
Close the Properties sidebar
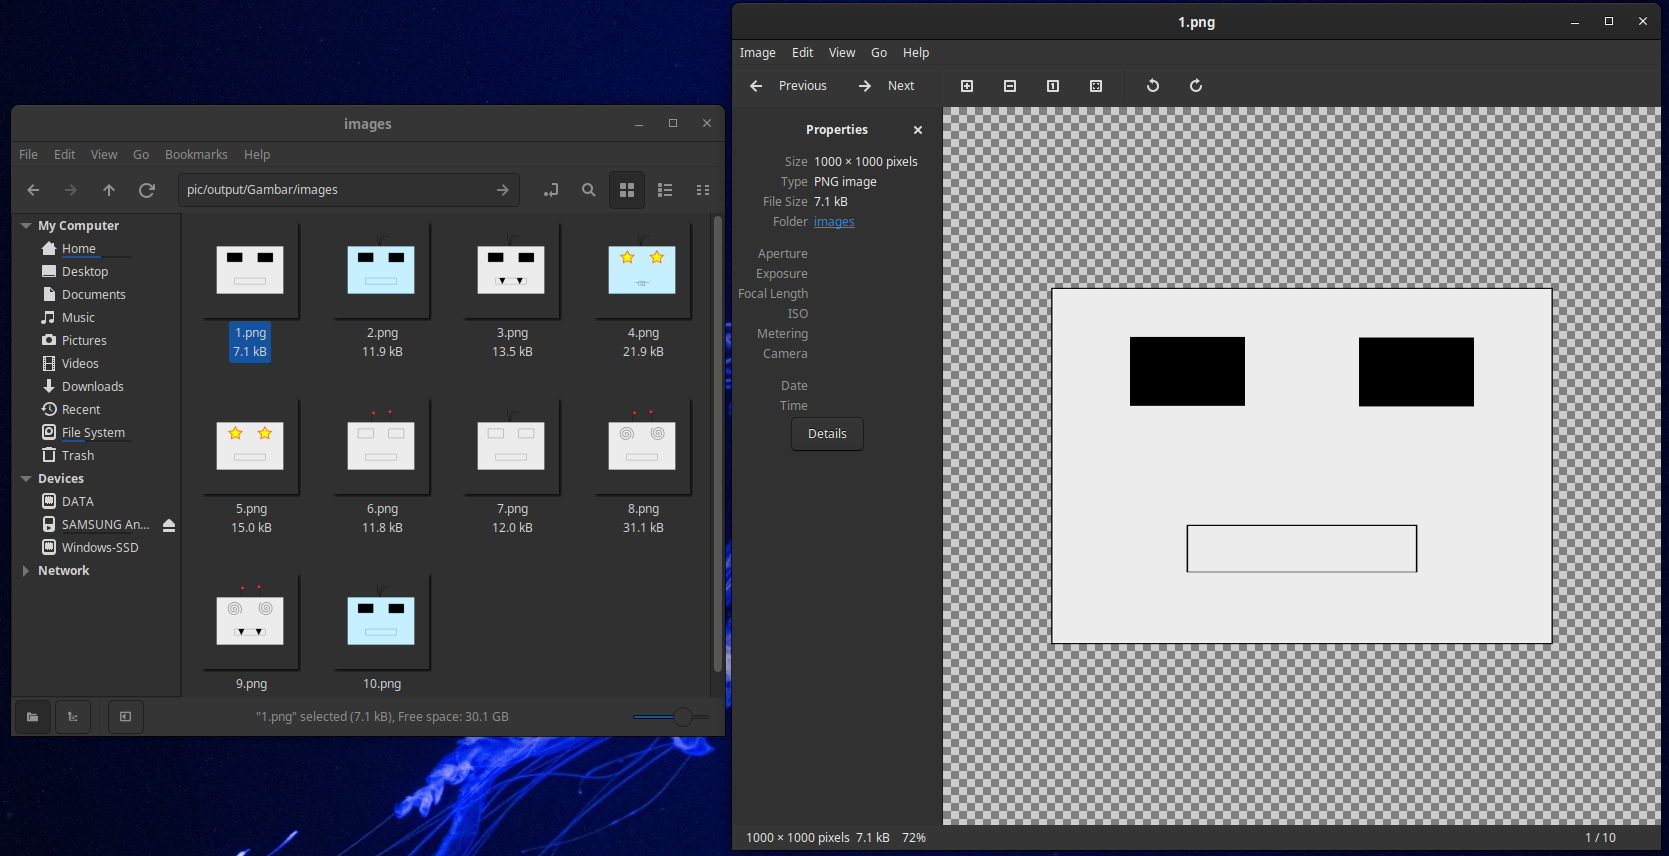click(918, 130)
